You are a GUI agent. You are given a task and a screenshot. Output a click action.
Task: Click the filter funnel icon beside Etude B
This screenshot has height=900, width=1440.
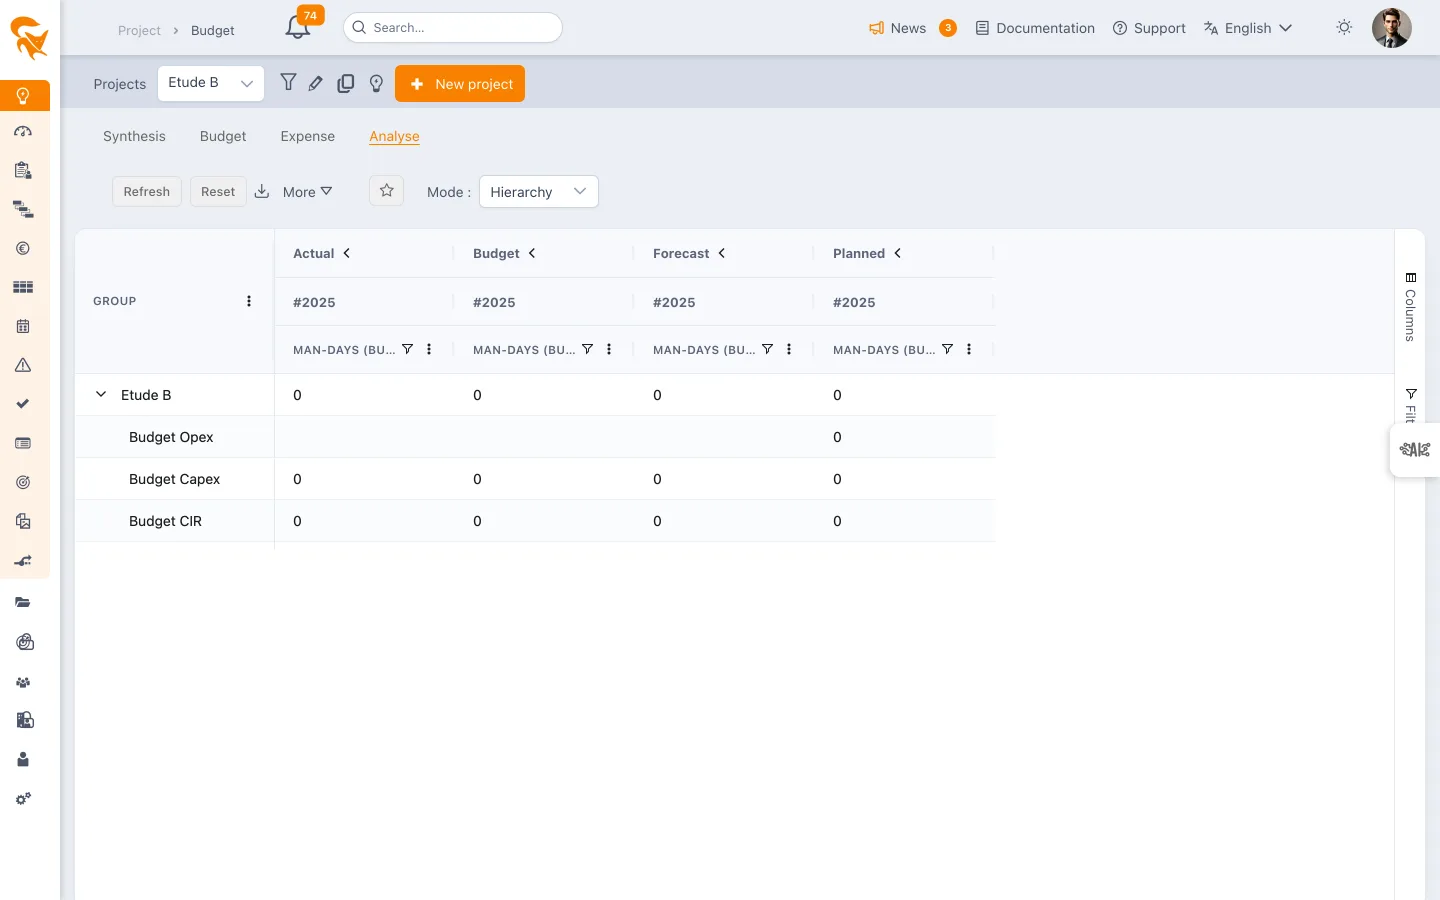(288, 83)
